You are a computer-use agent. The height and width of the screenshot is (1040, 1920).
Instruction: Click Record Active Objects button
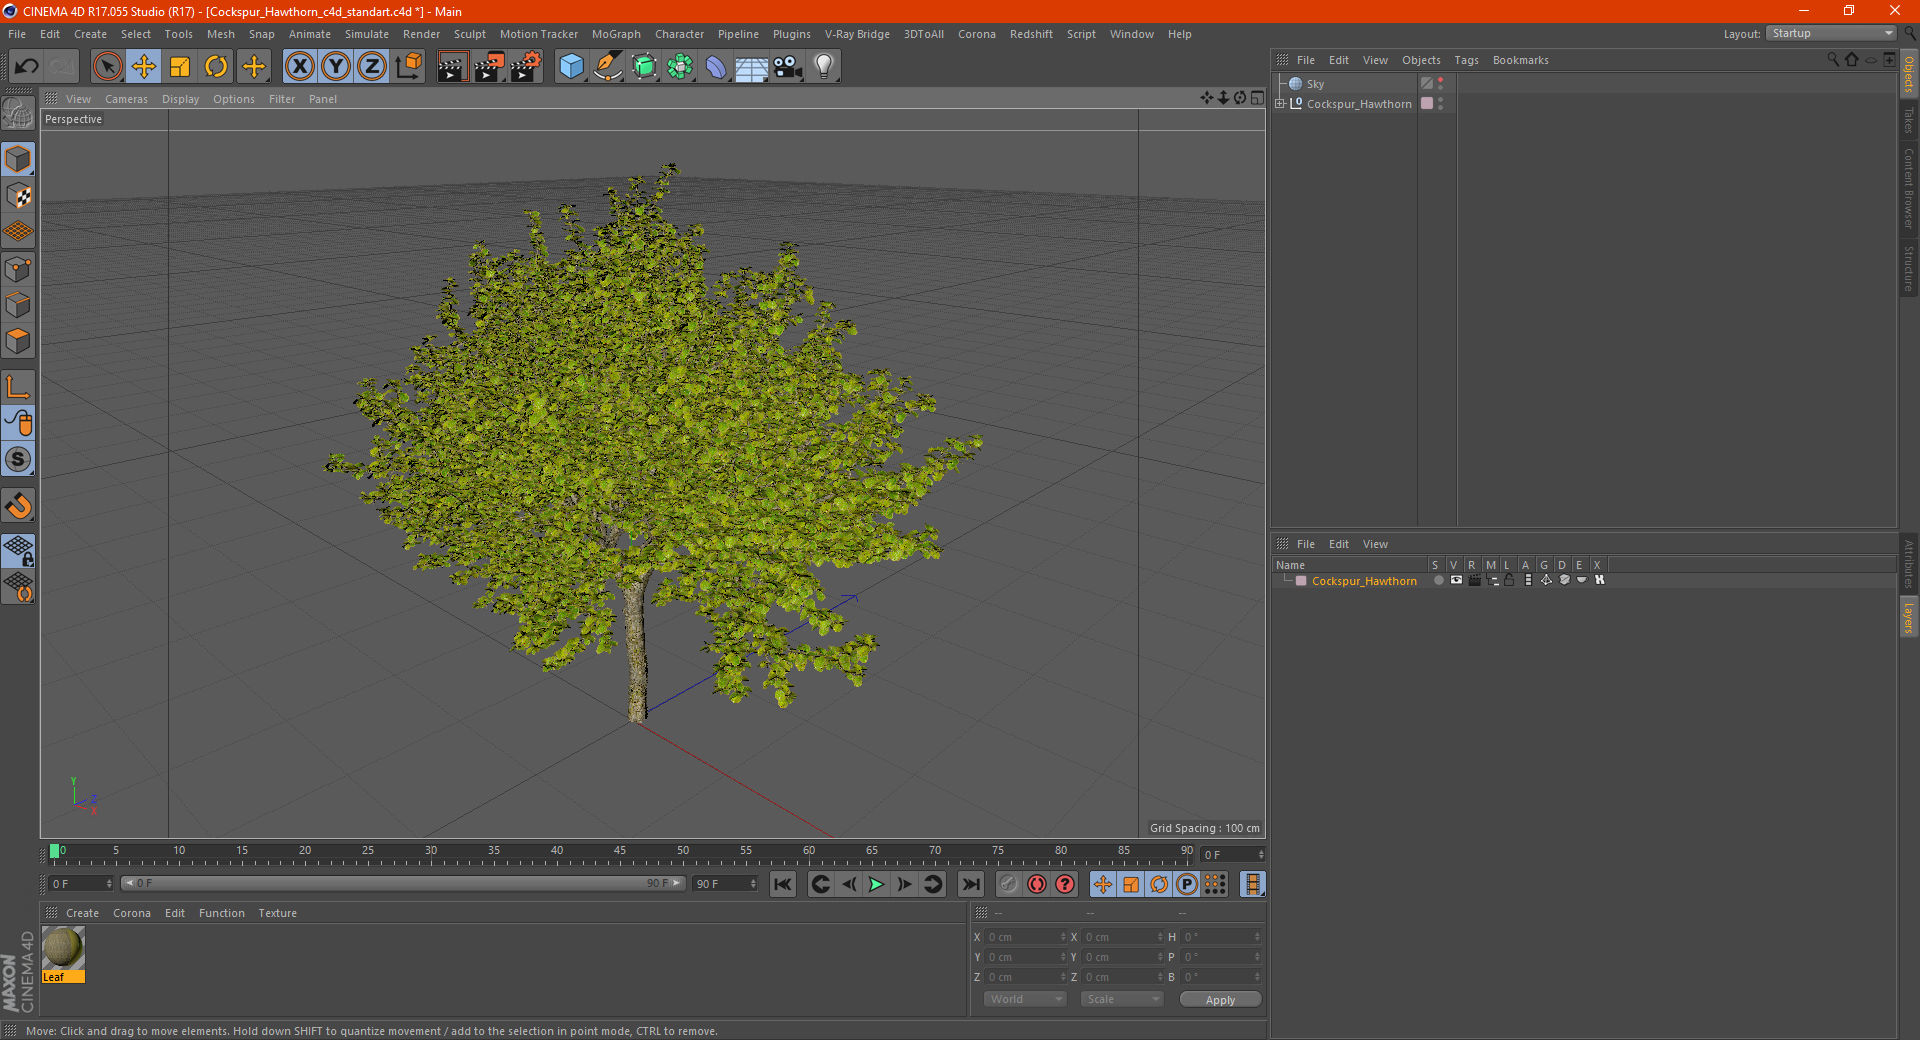coord(1008,884)
